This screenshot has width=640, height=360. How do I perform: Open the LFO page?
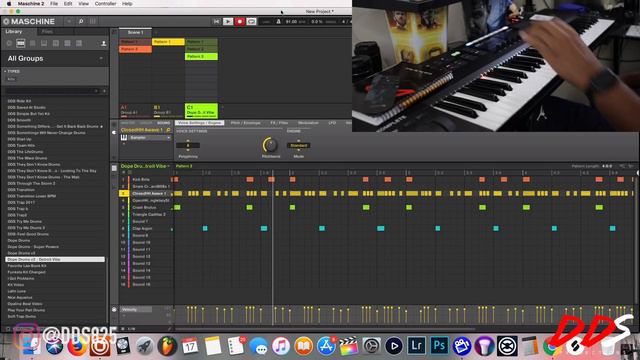332,123
